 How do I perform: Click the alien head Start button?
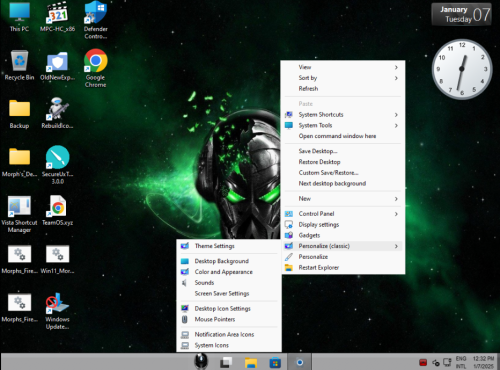click(201, 361)
